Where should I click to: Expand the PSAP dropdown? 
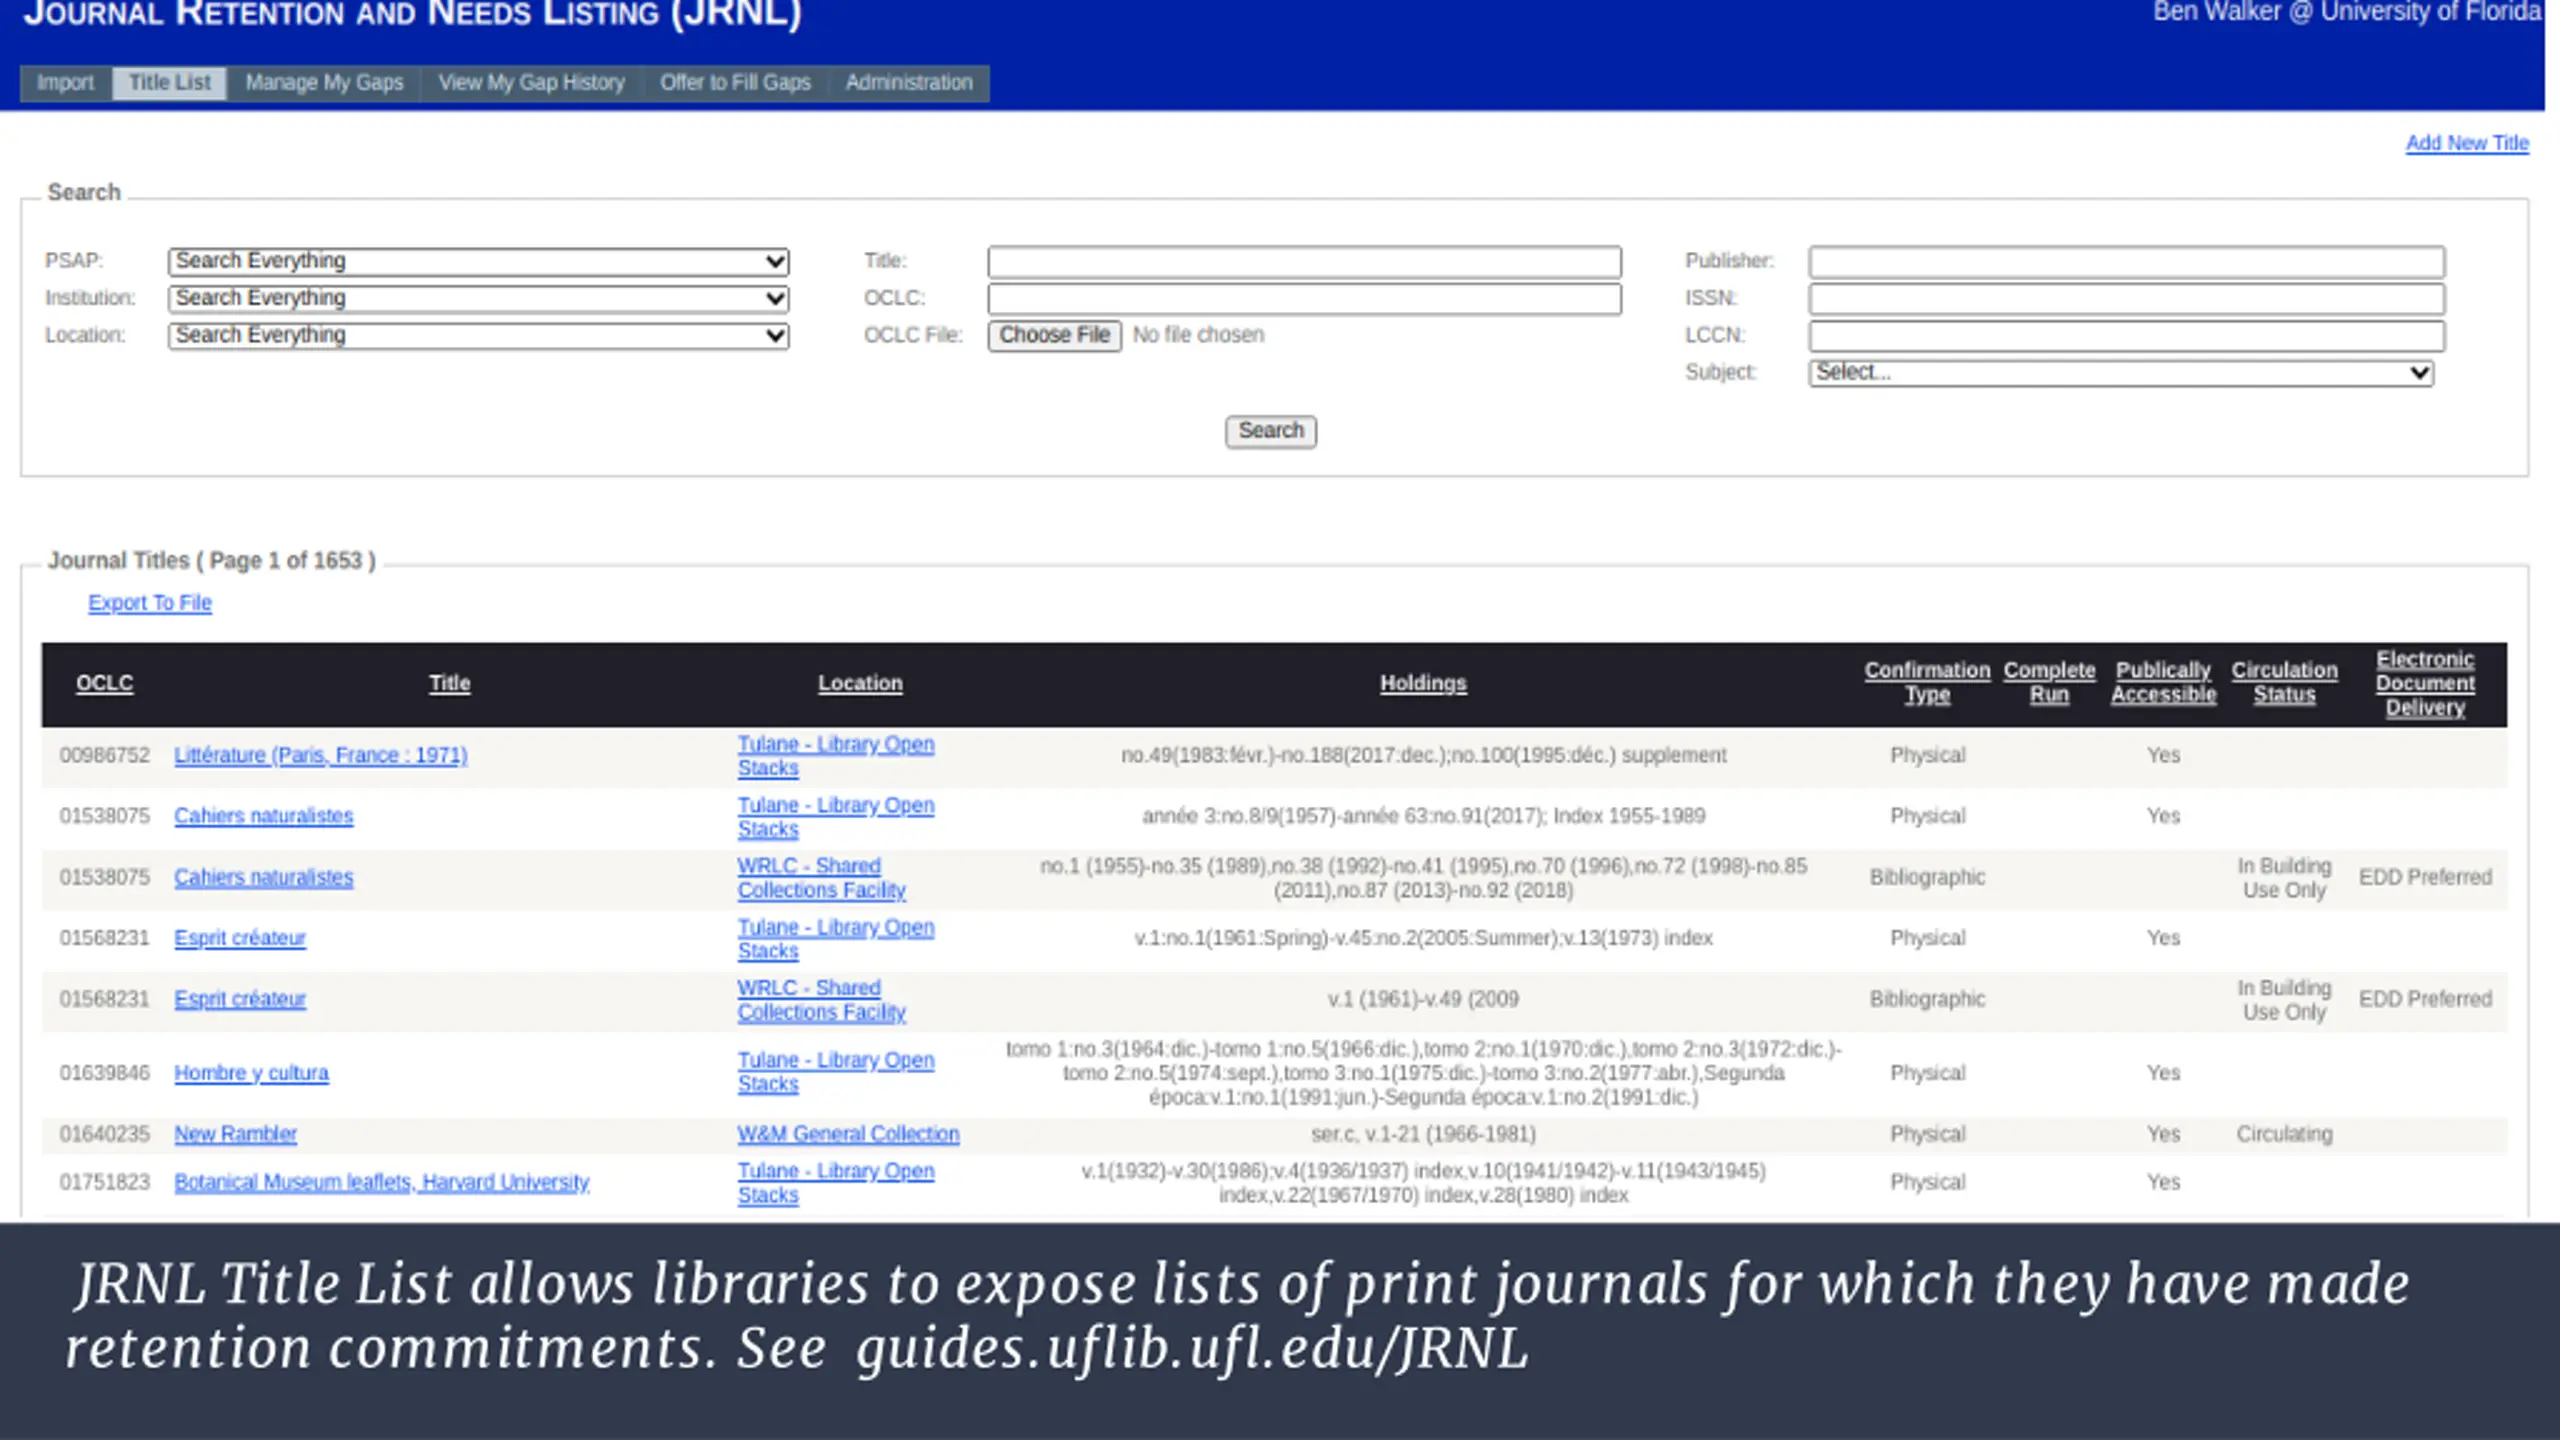coord(478,261)
